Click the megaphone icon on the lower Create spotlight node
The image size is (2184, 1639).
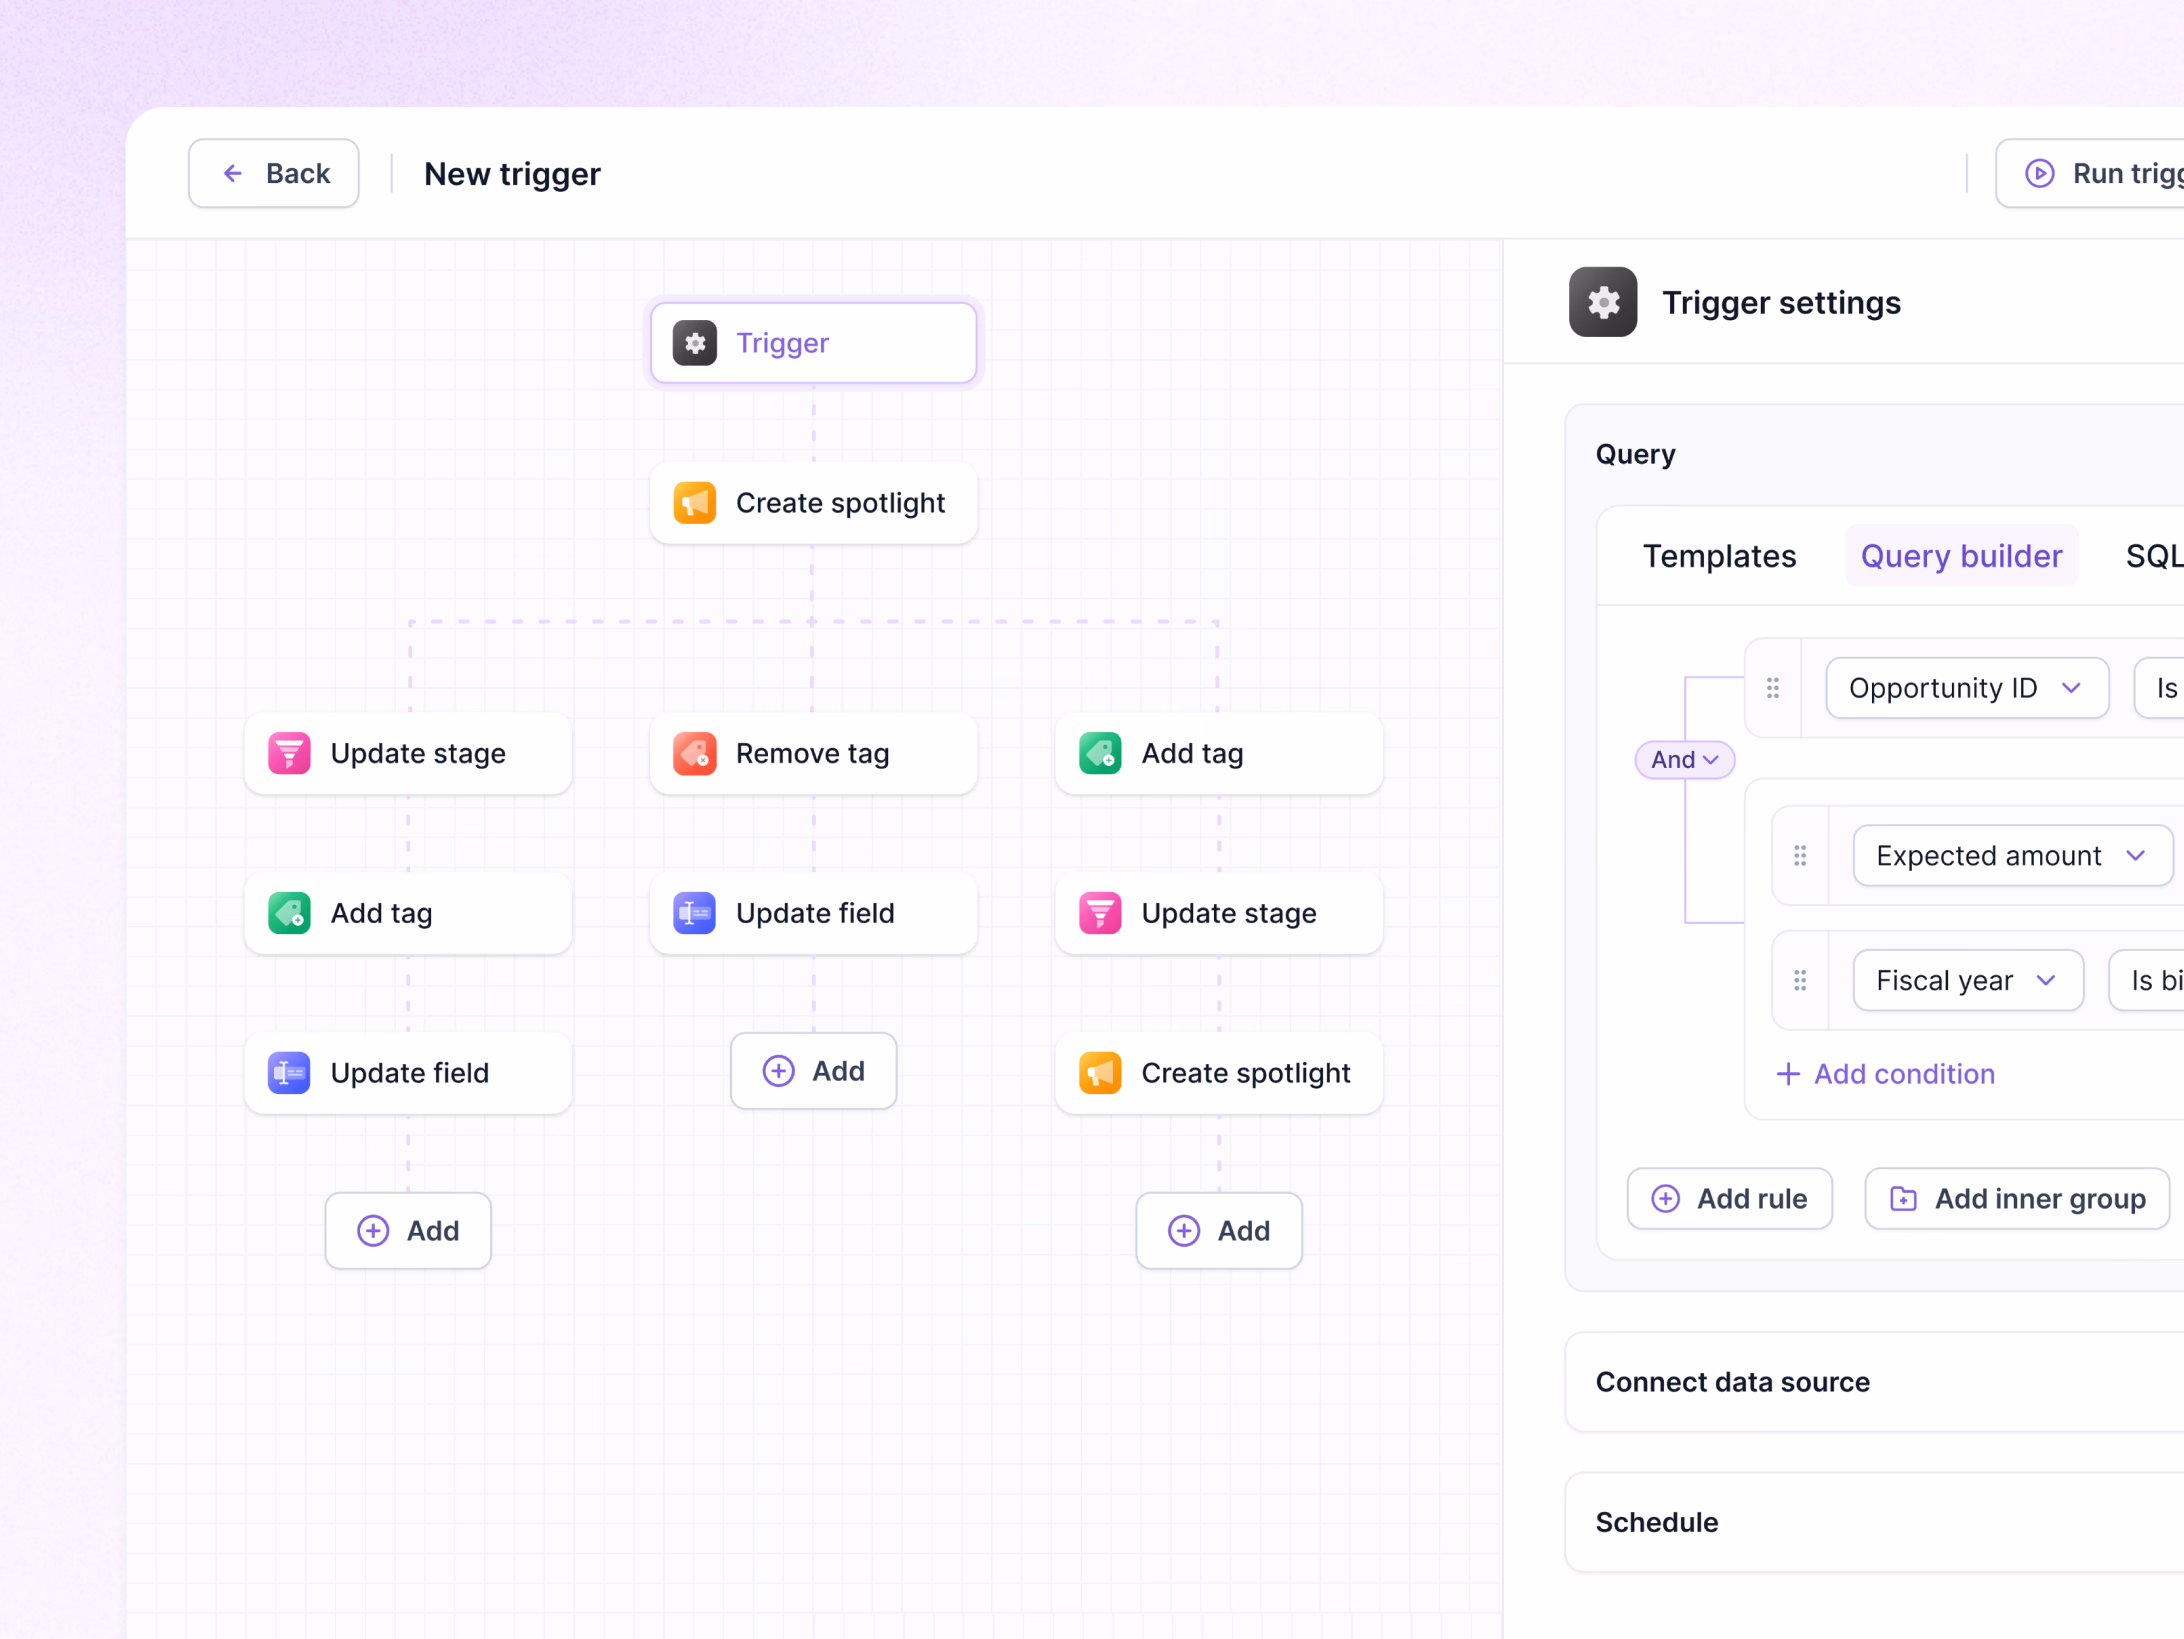[1100, 1073]
